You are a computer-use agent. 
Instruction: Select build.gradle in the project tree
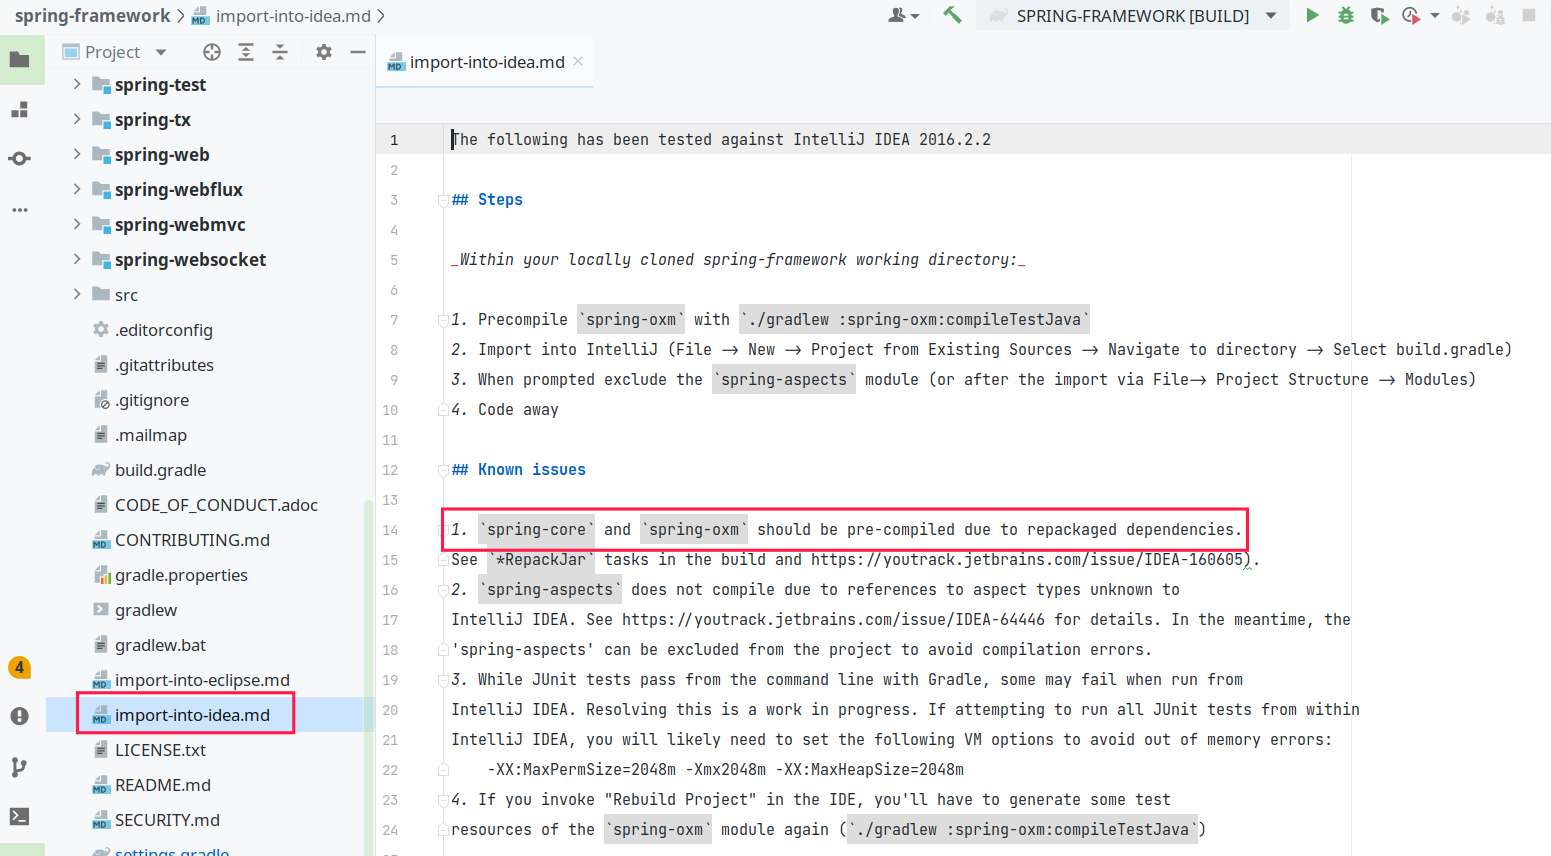point(160,470)
